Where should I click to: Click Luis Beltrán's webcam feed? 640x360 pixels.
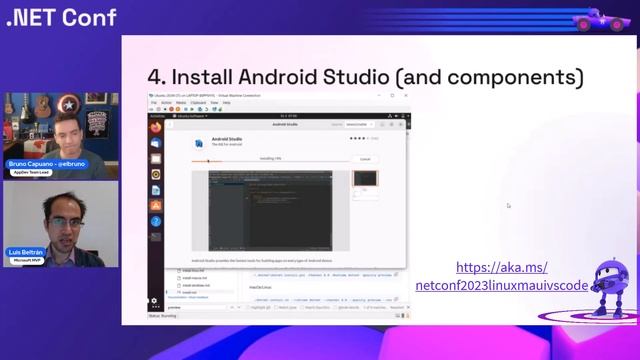tap(61, 224)
